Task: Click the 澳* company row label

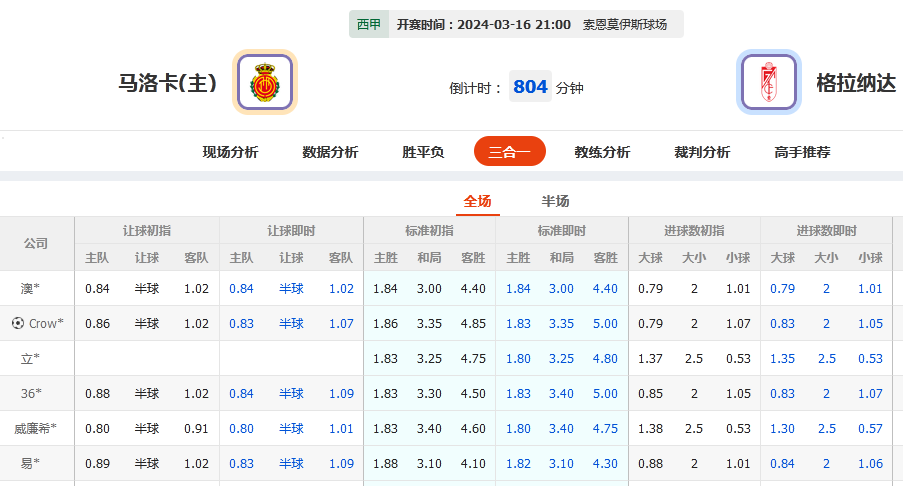Action: (30, 288)
